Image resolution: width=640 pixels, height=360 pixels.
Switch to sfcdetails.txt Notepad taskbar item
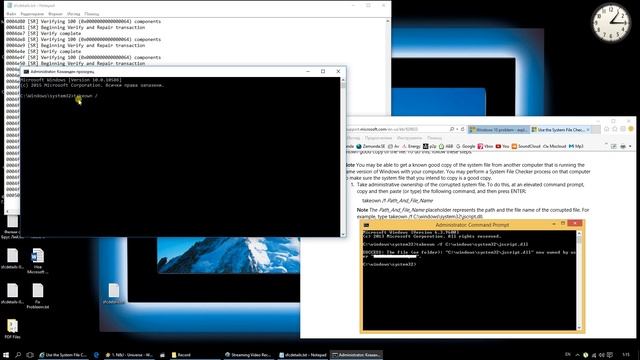click(302, 355)
